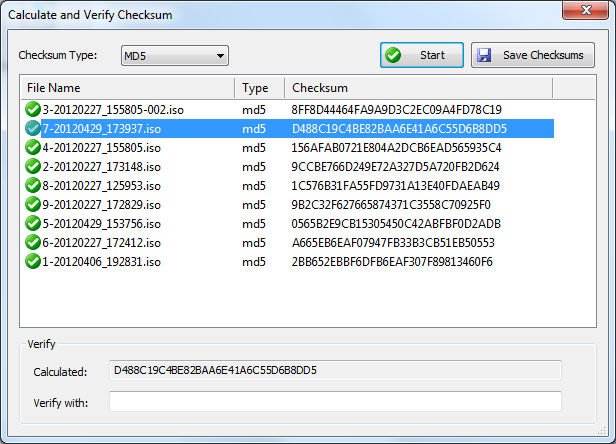Screen dimensions: 616x444
Task: Sort by File Name column header
Action: click(127, 88)
